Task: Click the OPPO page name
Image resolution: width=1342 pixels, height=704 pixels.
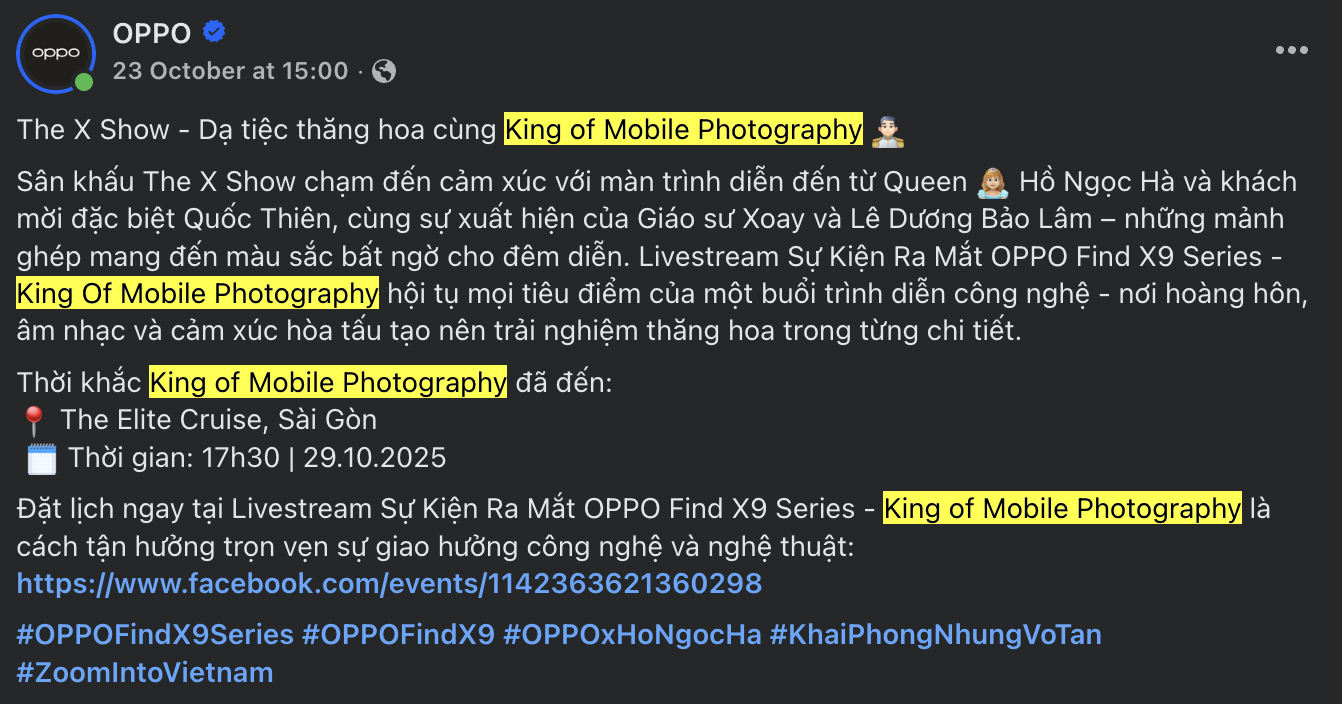Action: 152,33
